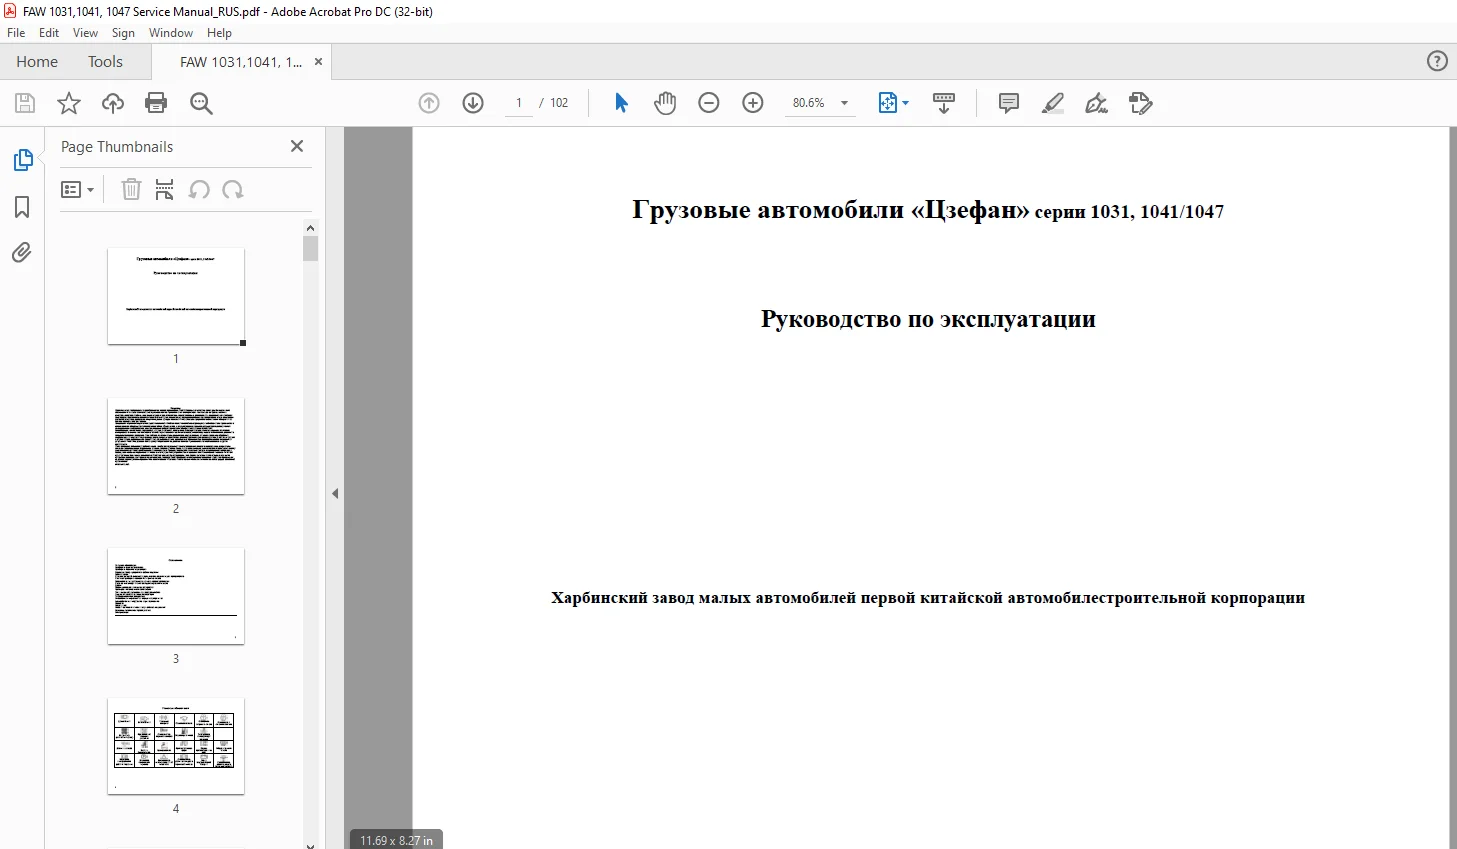The width and height of the screenshot is (1457, 849).
Task: Toggle the scrolling mode keyboard icon
Action: click(x=944, y=103)
